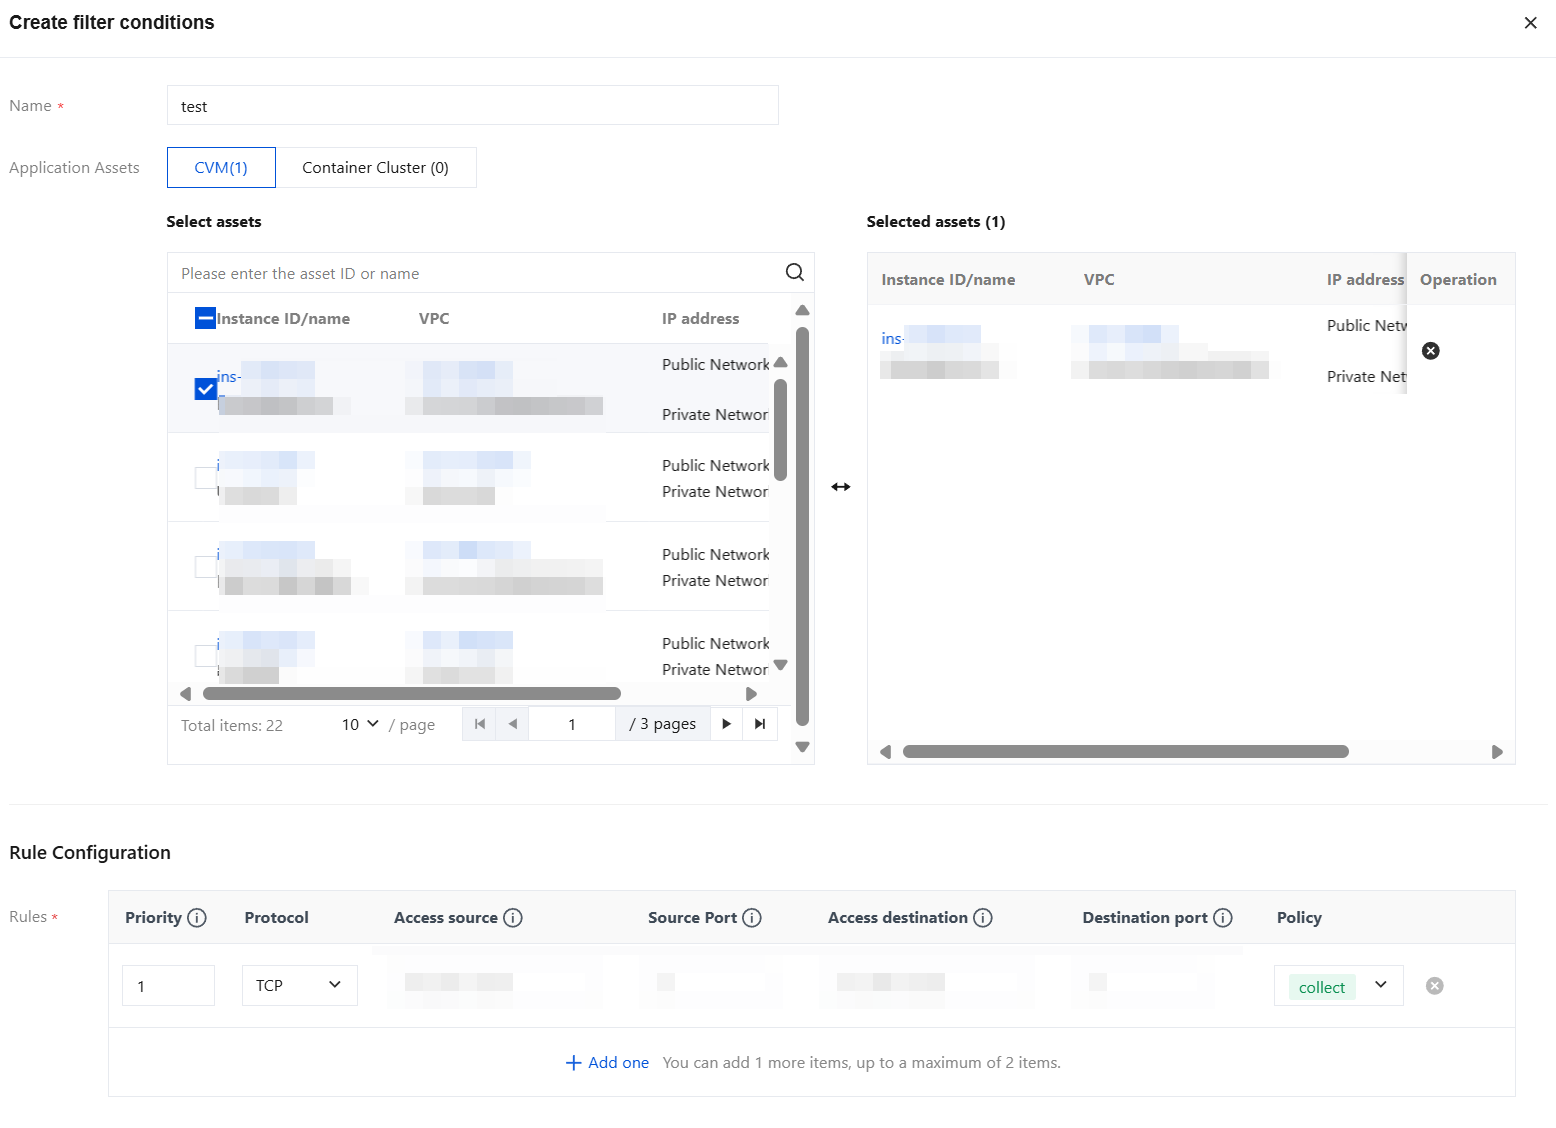Show the Access destination info icon
Screen dimensions: 1556x1128
(983, 918)
